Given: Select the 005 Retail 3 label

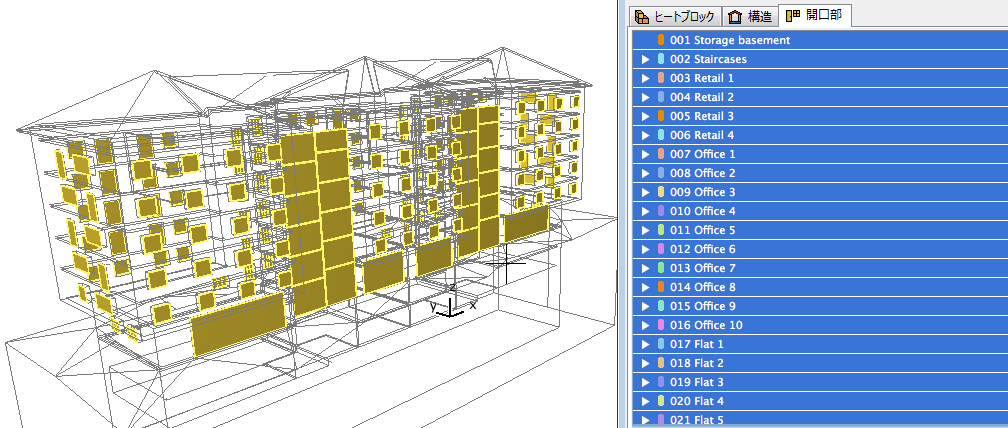Looking at the screenshot, I should coord(702,116).
